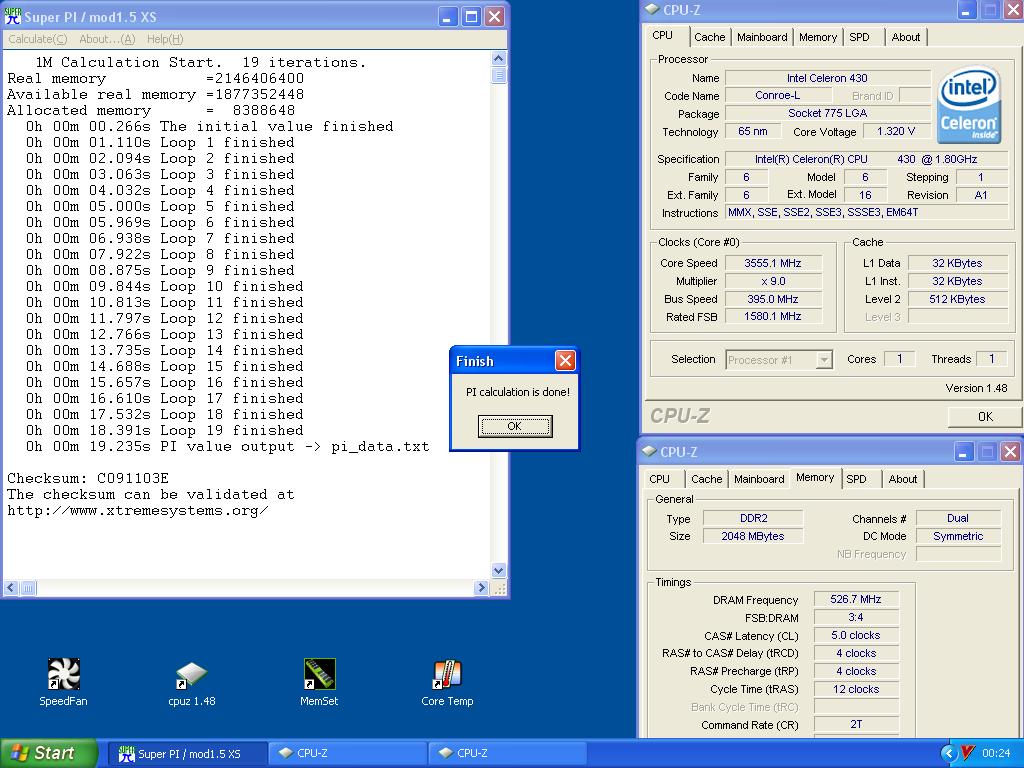
Task: Click Super PI vertical scrollbar up arrow
Action: click(x=498, y=58)
